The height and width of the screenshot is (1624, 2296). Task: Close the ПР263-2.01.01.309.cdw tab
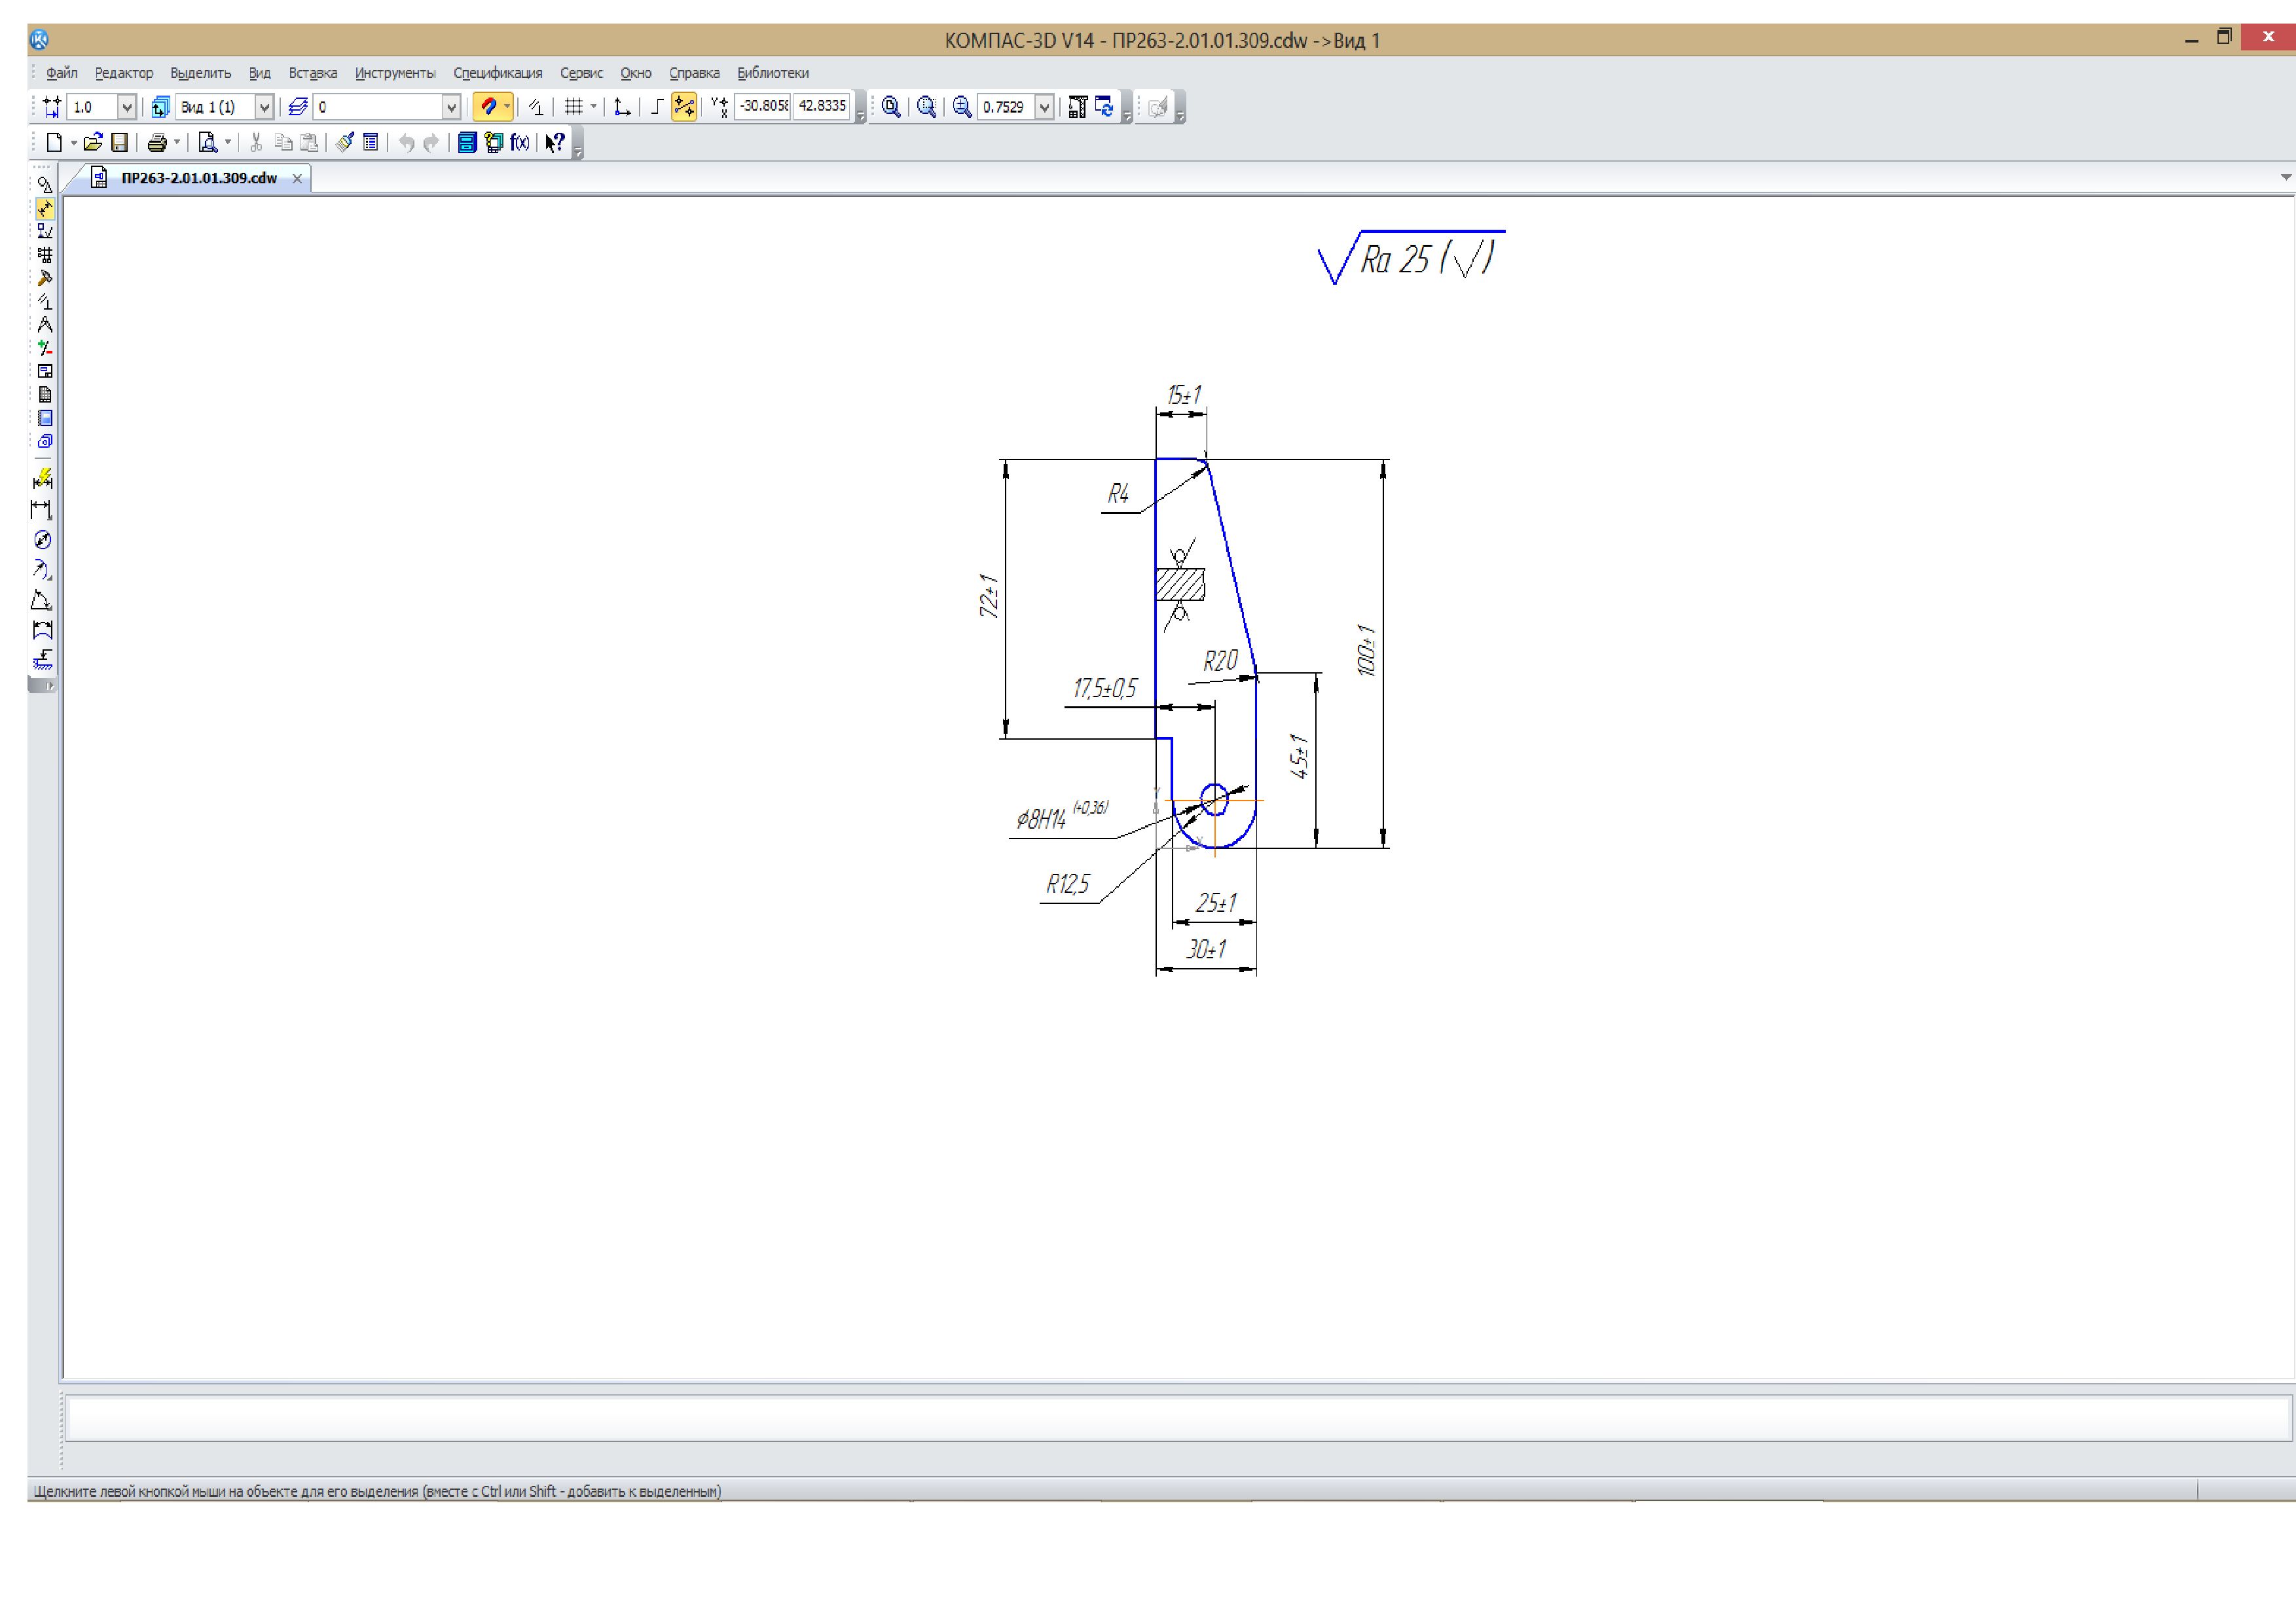coord(297,179)
